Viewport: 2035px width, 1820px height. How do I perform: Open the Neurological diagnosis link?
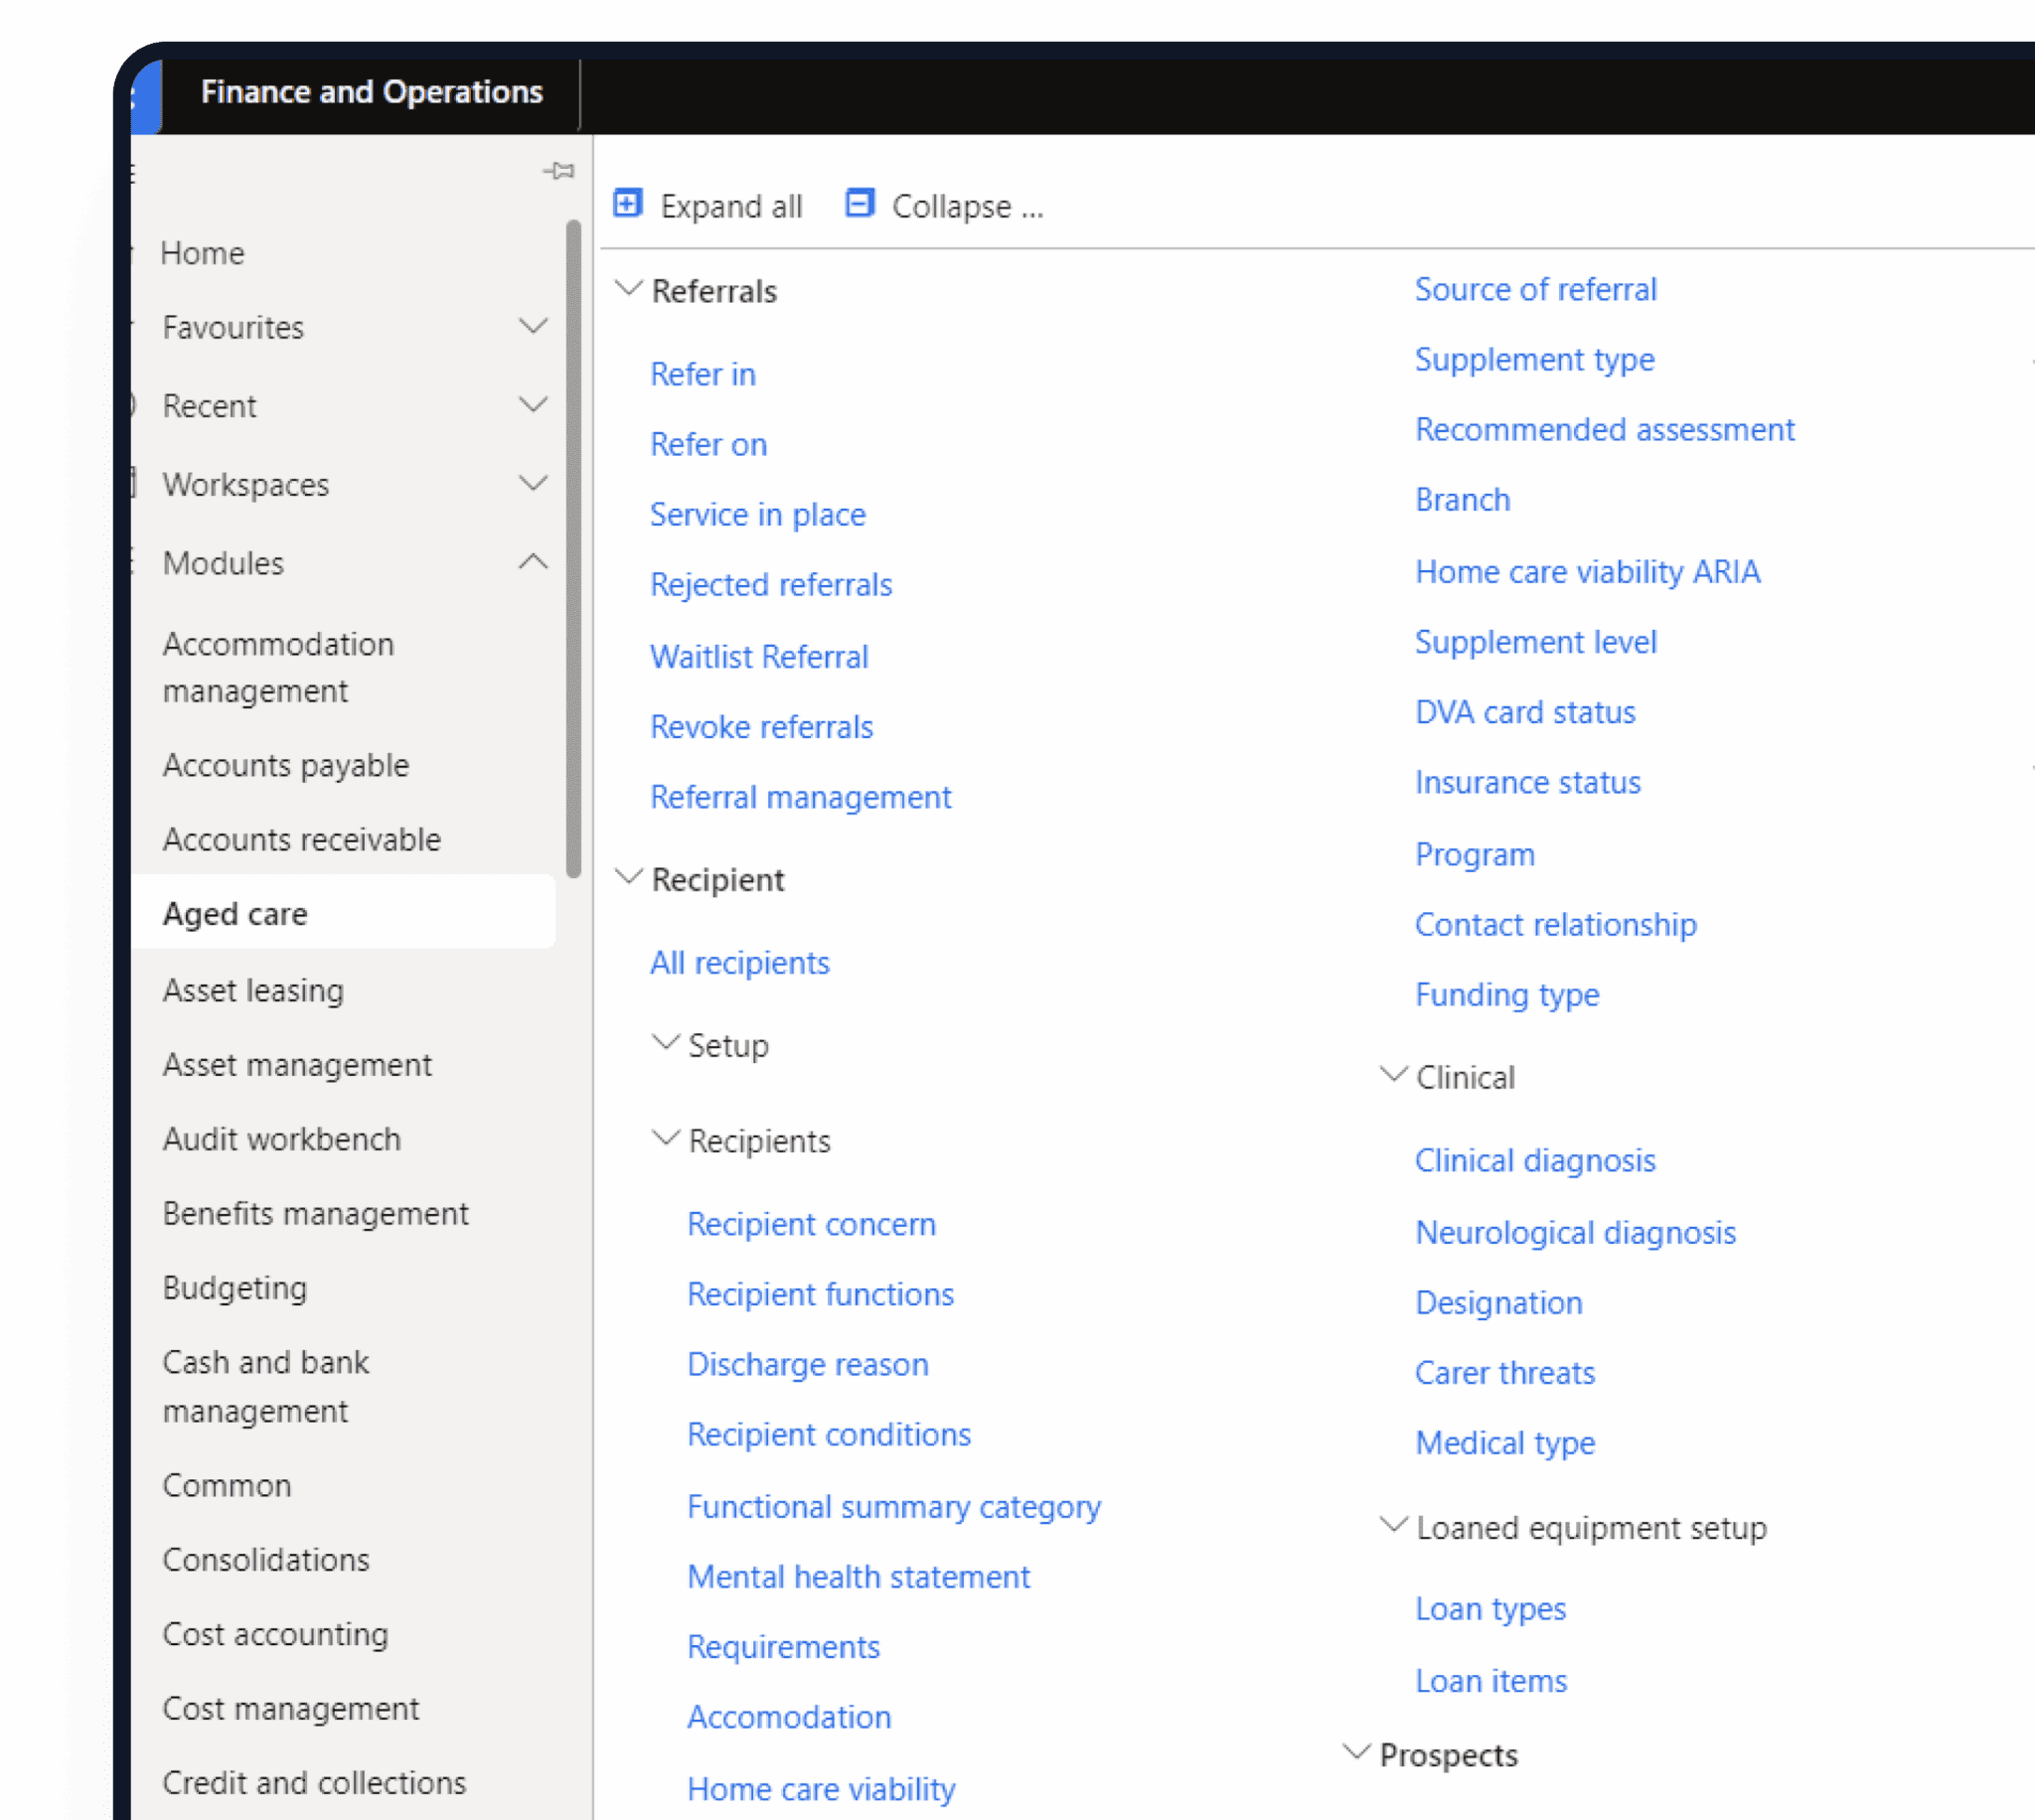tap(1576, 1233)
